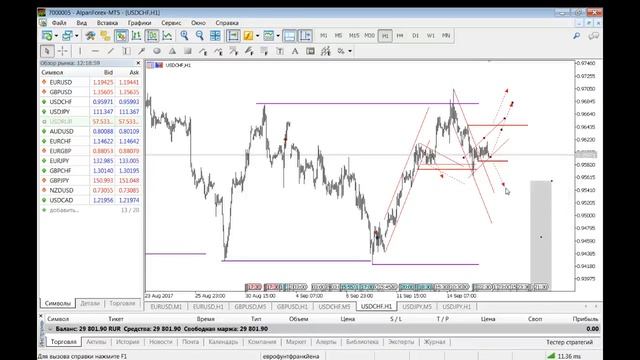This screenshot has height=360, width=640.
Task: Open the Журнал terminal tab
Action: (434, 342)
